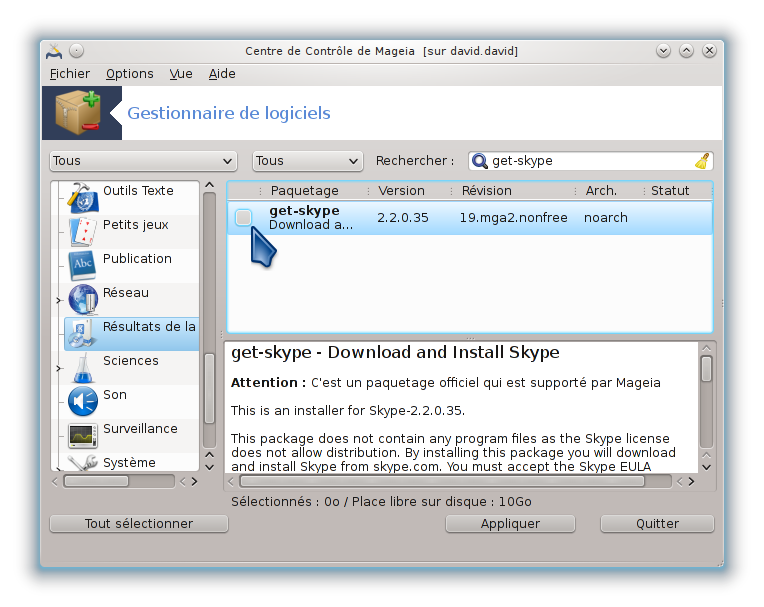Select the Outils Texte category
The width and height of the screenshot is (764, 607).
click(x=138, y=190)
